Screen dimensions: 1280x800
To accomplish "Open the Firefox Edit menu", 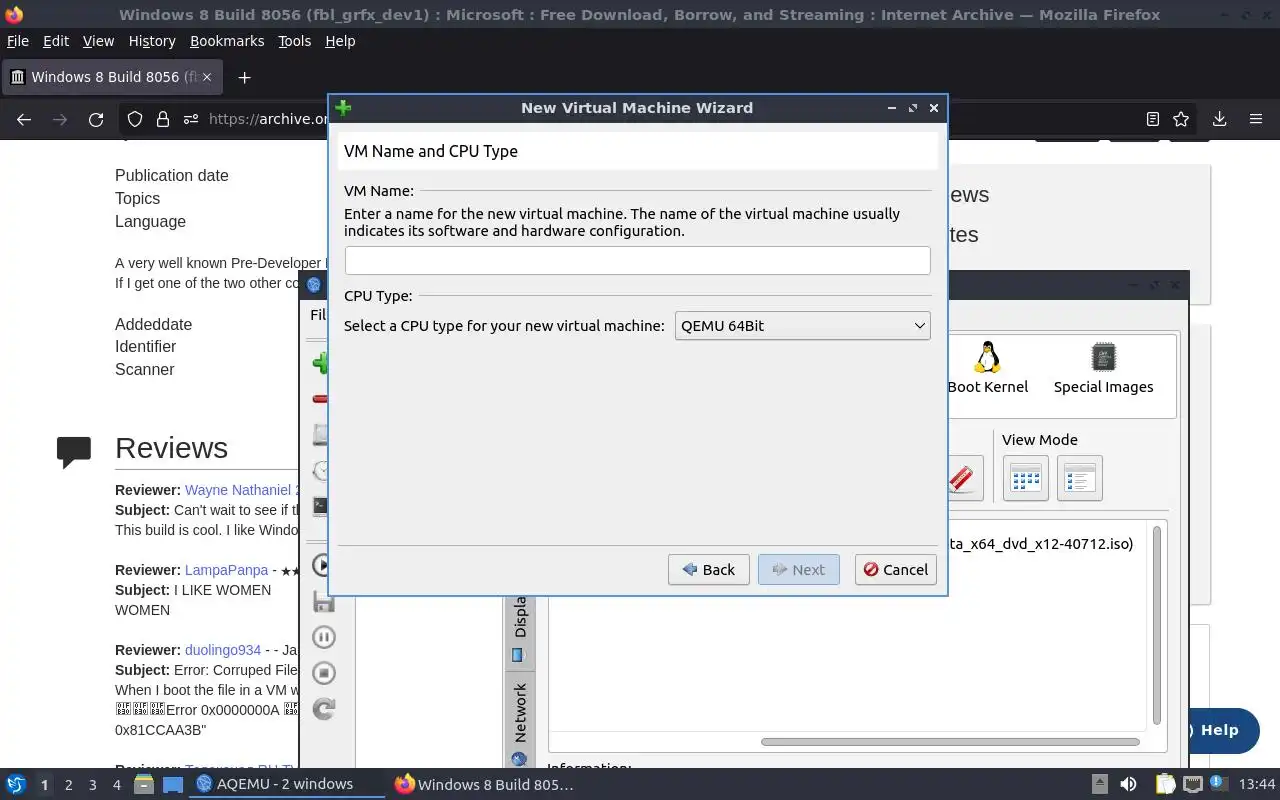I will pos(56,41).
